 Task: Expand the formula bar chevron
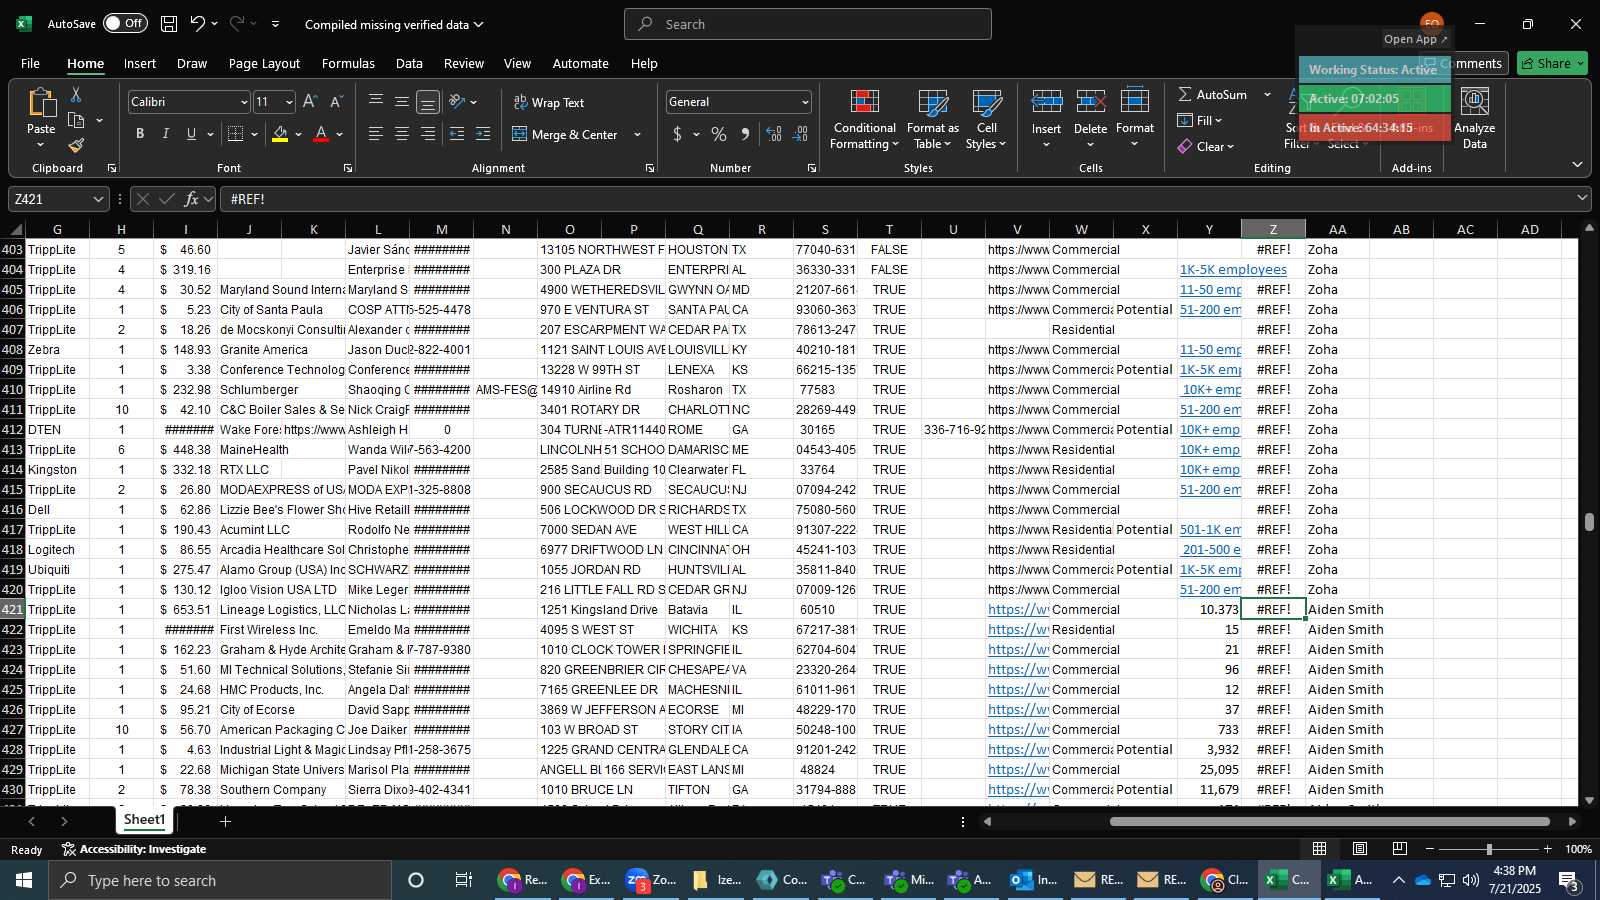[1582, 198]
